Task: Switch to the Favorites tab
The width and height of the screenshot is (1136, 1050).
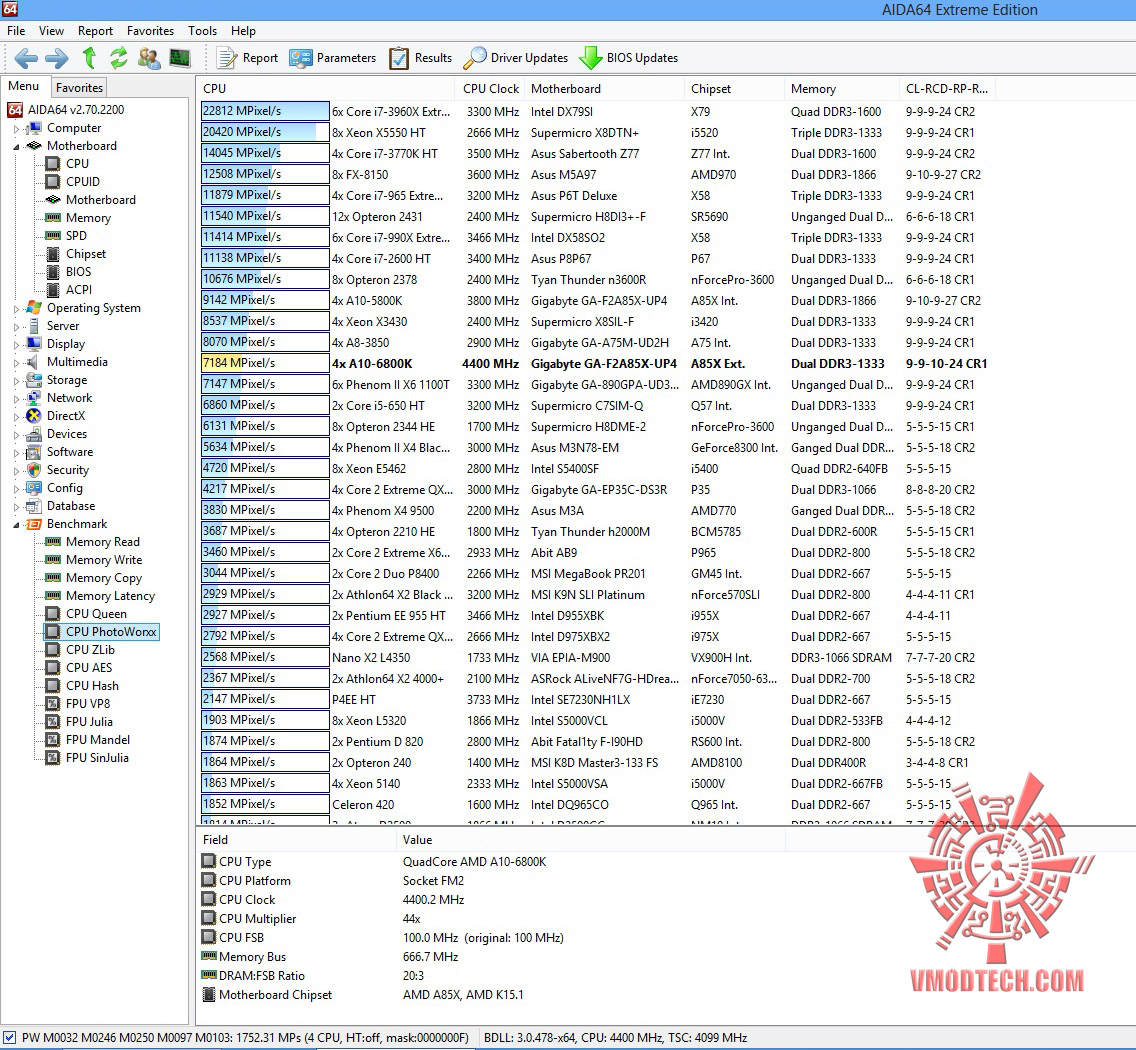Action: click(79, 88)
